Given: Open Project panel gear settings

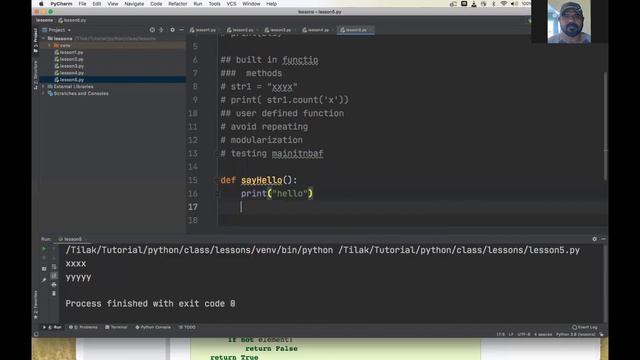Looking at the screenshot, I should click(172, 30).
